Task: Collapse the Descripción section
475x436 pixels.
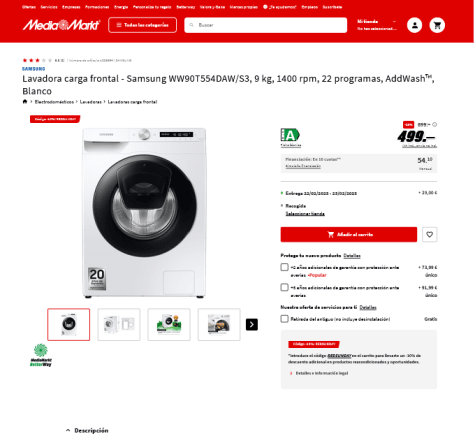Action: (87, 430)
